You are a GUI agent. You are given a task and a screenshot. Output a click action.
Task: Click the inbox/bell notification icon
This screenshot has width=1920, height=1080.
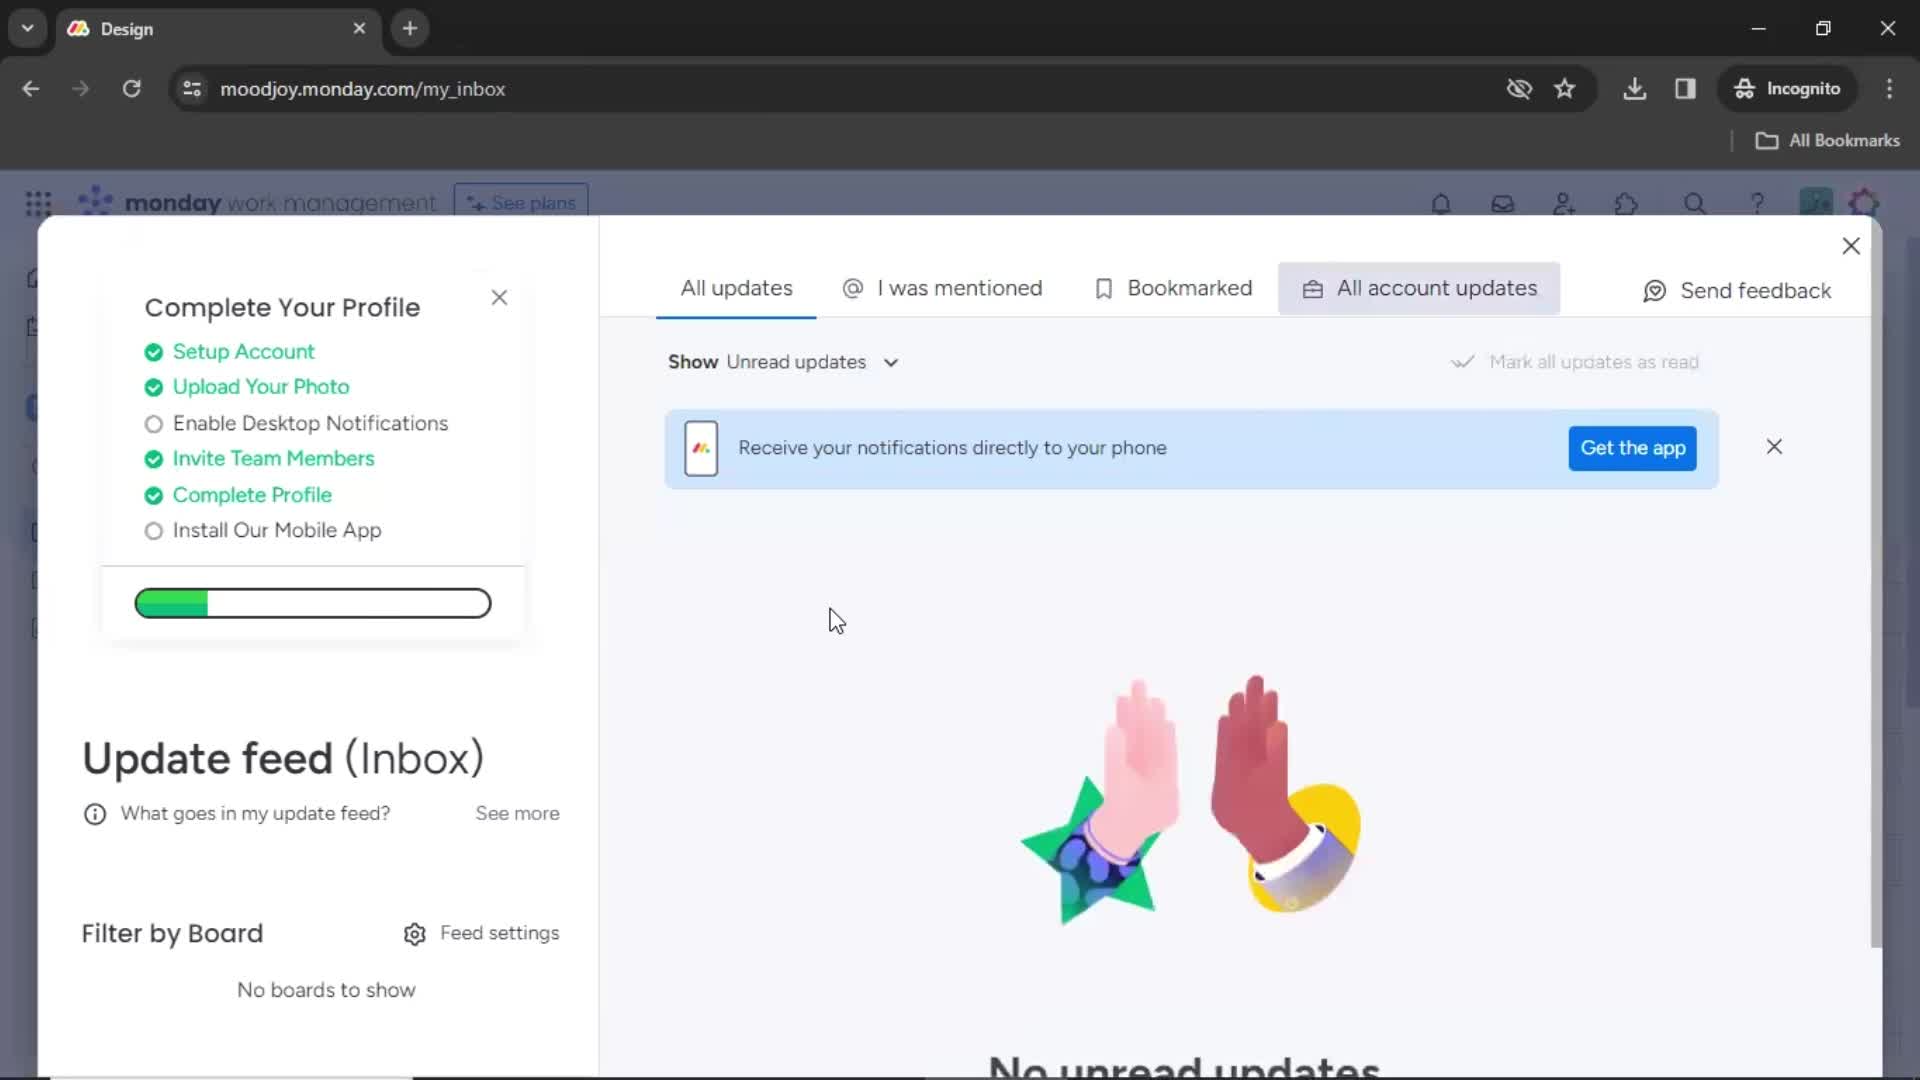pyautogui.click(x=1439, y=203)
